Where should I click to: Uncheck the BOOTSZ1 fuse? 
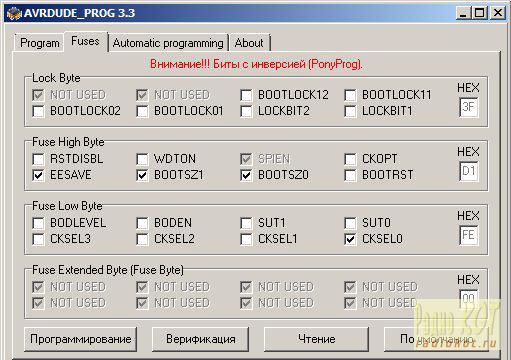(142, 175)
